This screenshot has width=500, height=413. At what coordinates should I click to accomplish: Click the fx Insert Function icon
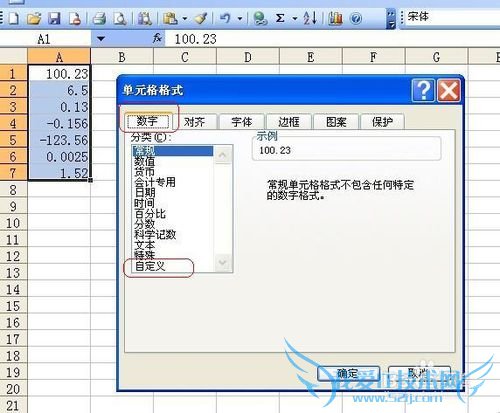(157, 39)
